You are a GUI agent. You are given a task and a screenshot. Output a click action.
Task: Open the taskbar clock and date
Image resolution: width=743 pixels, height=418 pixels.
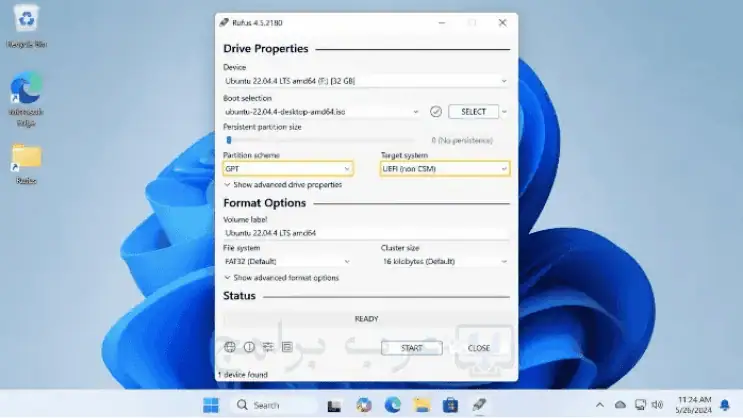tap(694, 405)
